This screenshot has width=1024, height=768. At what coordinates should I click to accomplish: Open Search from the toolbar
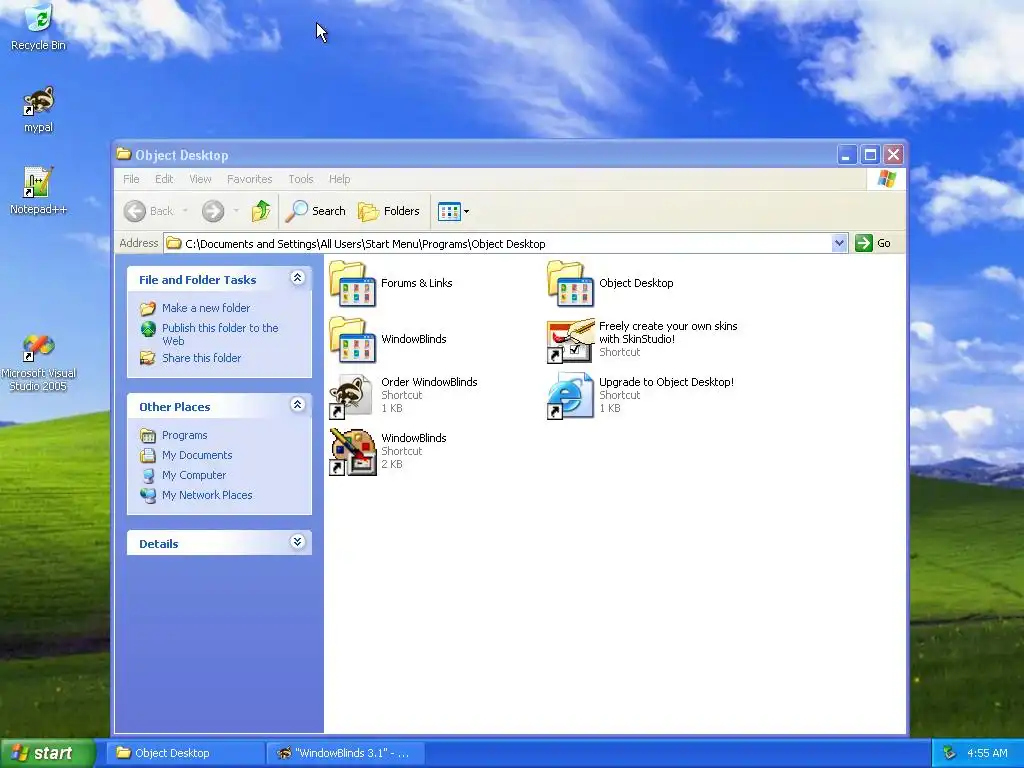316,211
